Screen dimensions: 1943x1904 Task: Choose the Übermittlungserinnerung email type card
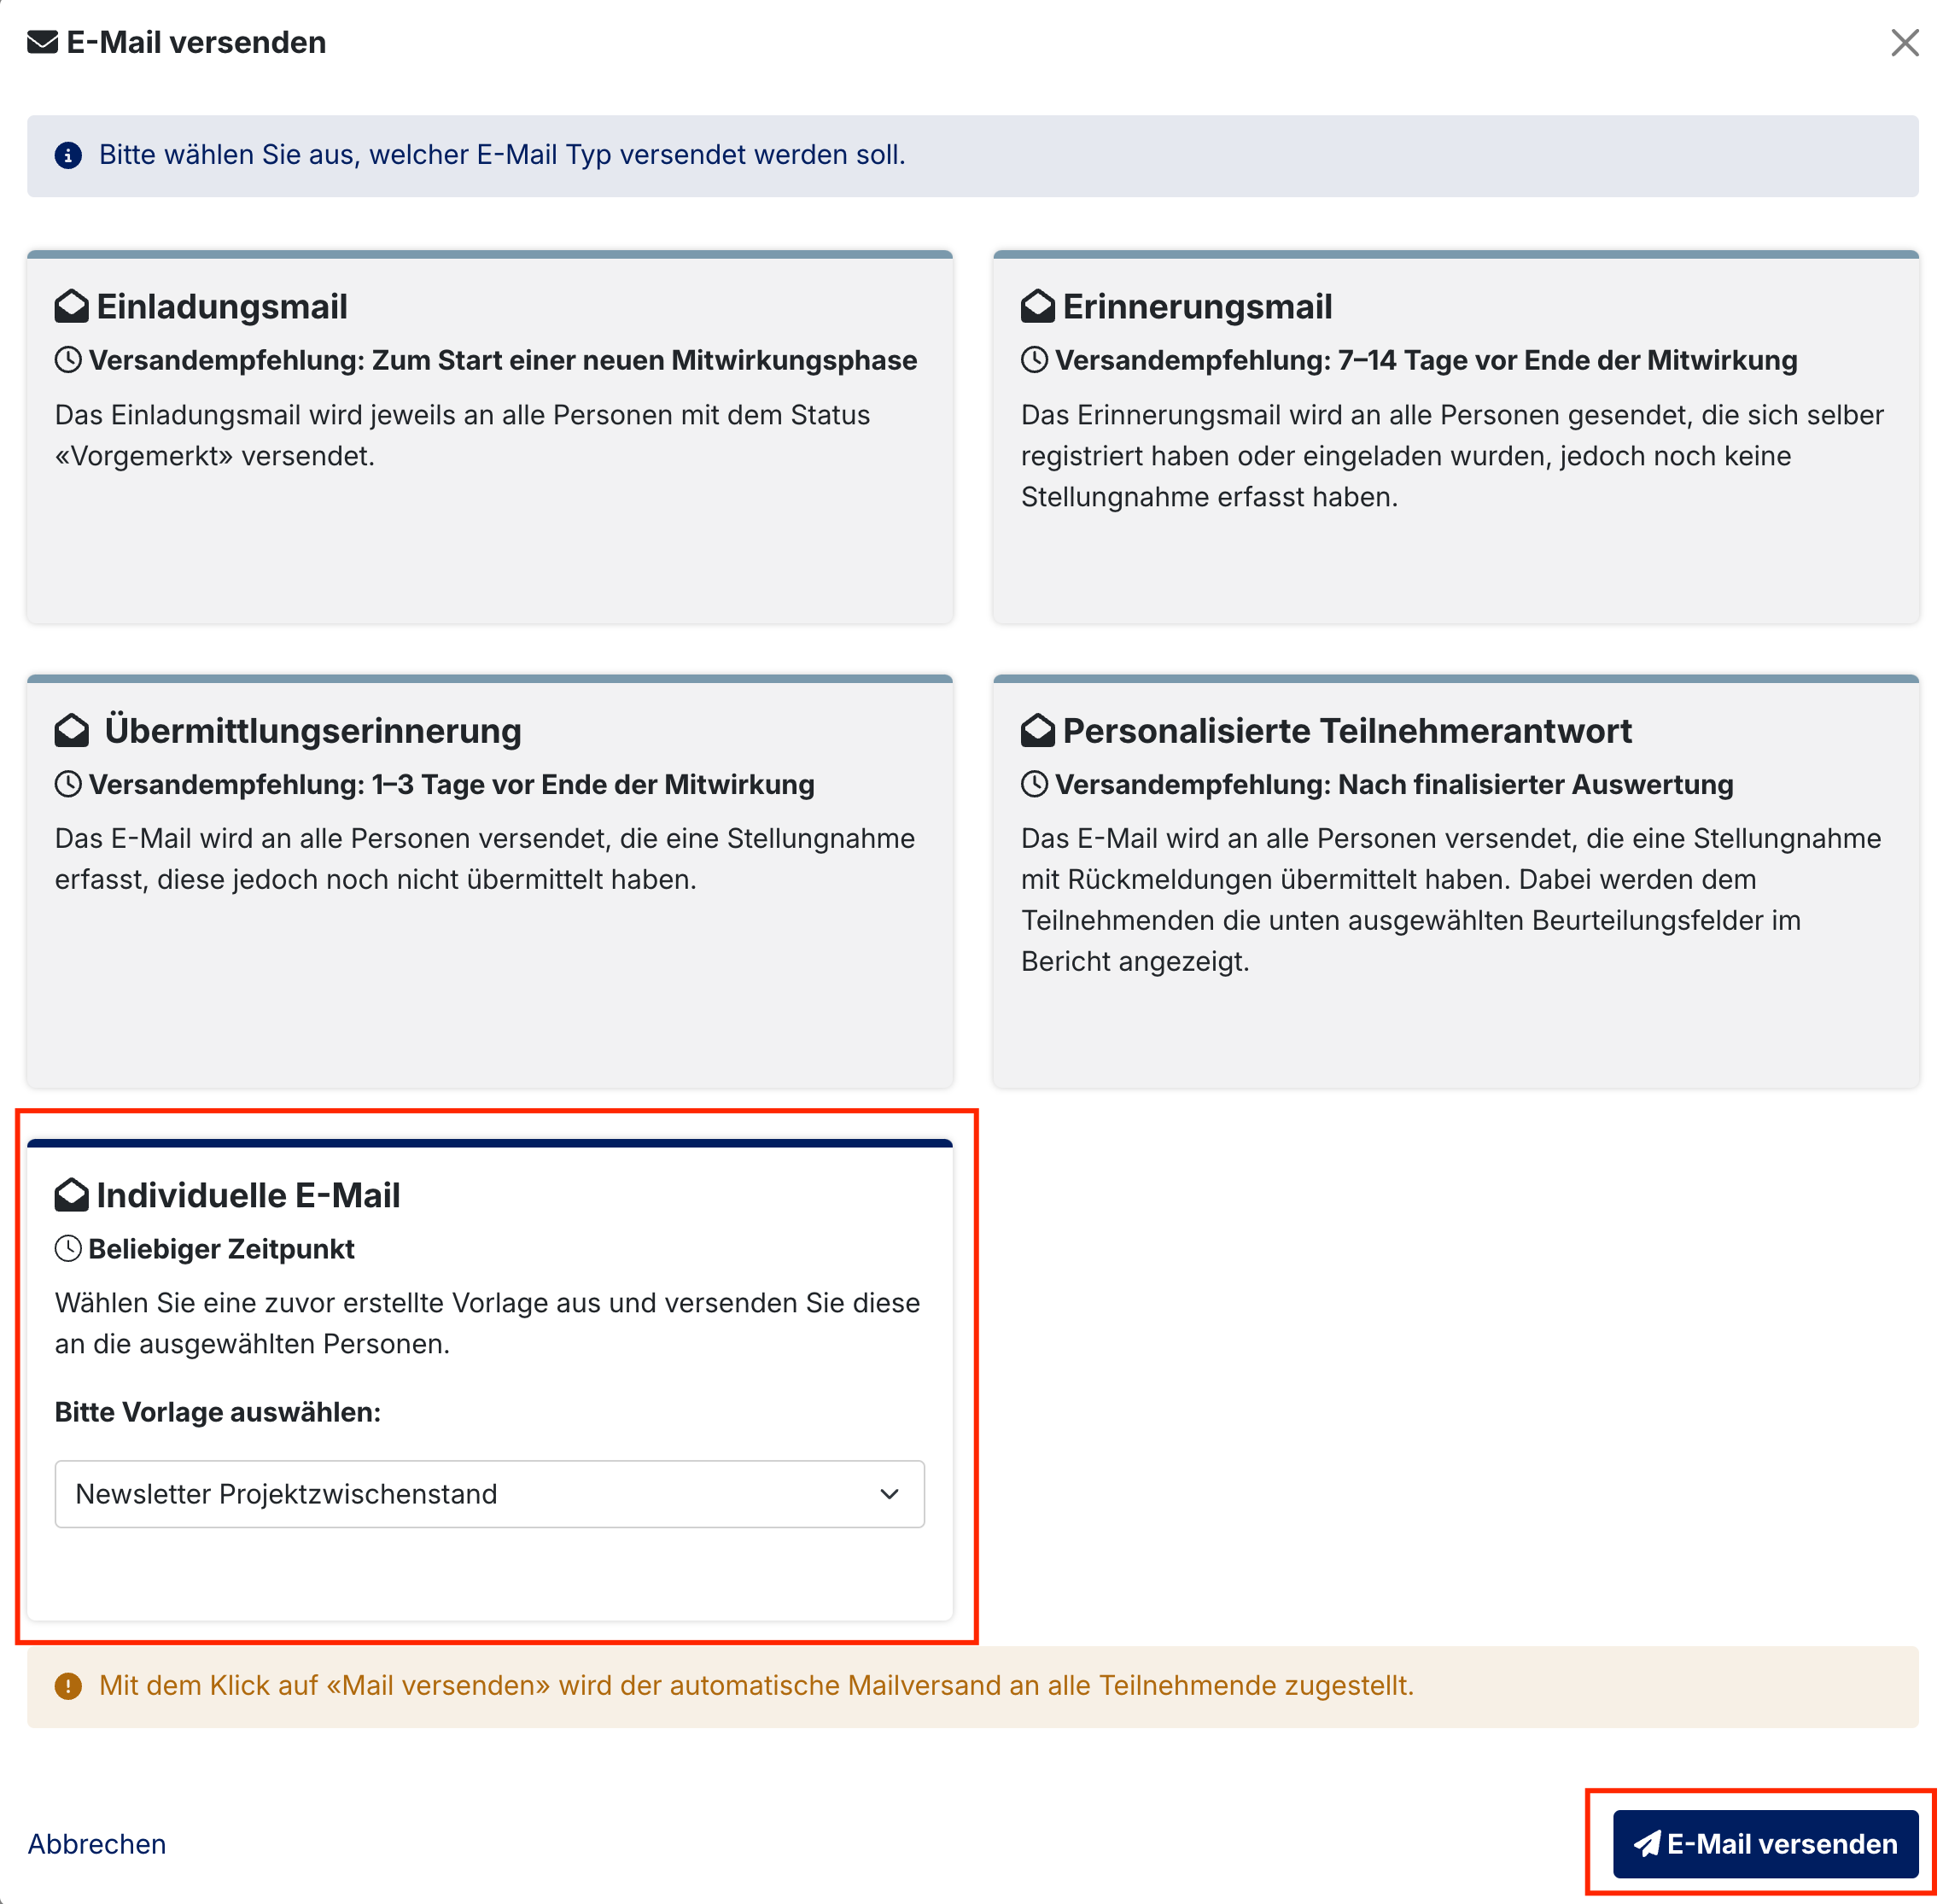pyautogui.click(x=490, y=882)
